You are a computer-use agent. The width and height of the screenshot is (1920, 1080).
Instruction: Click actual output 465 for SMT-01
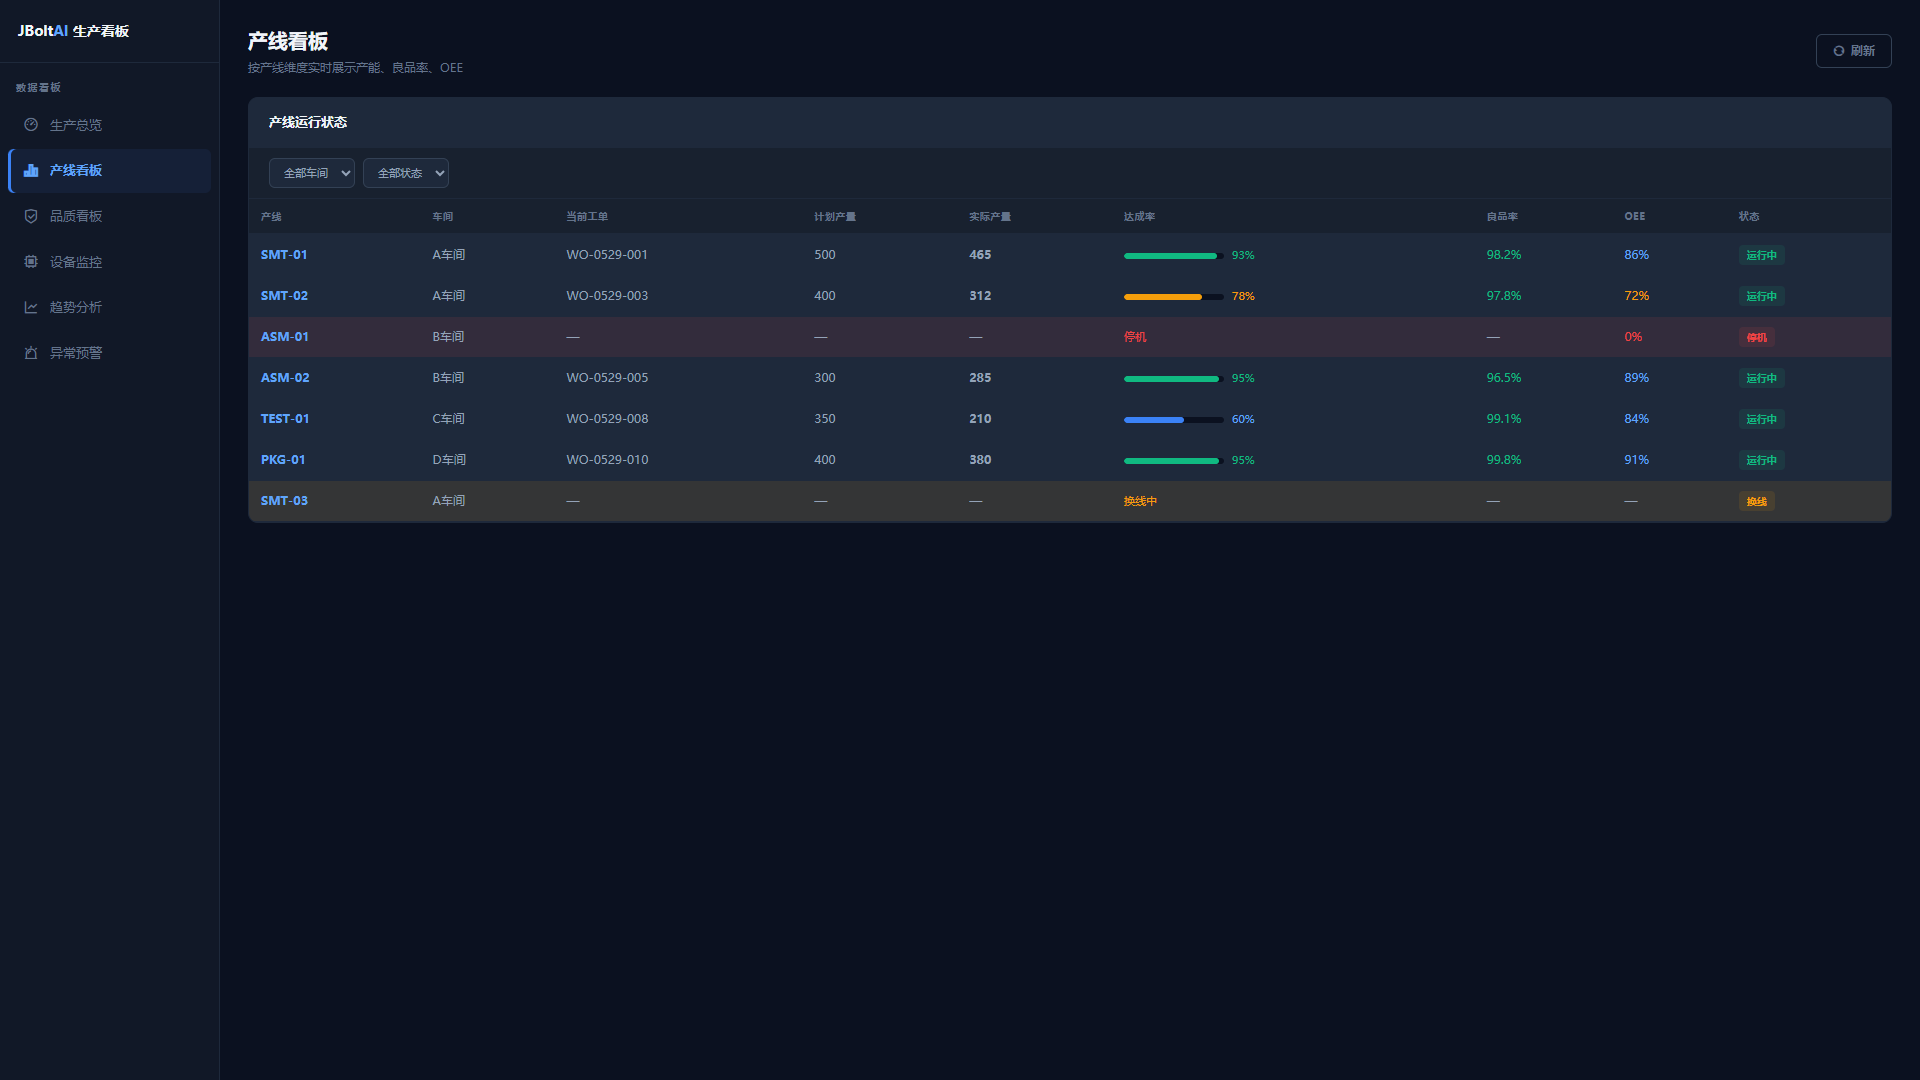pos(980,255)
